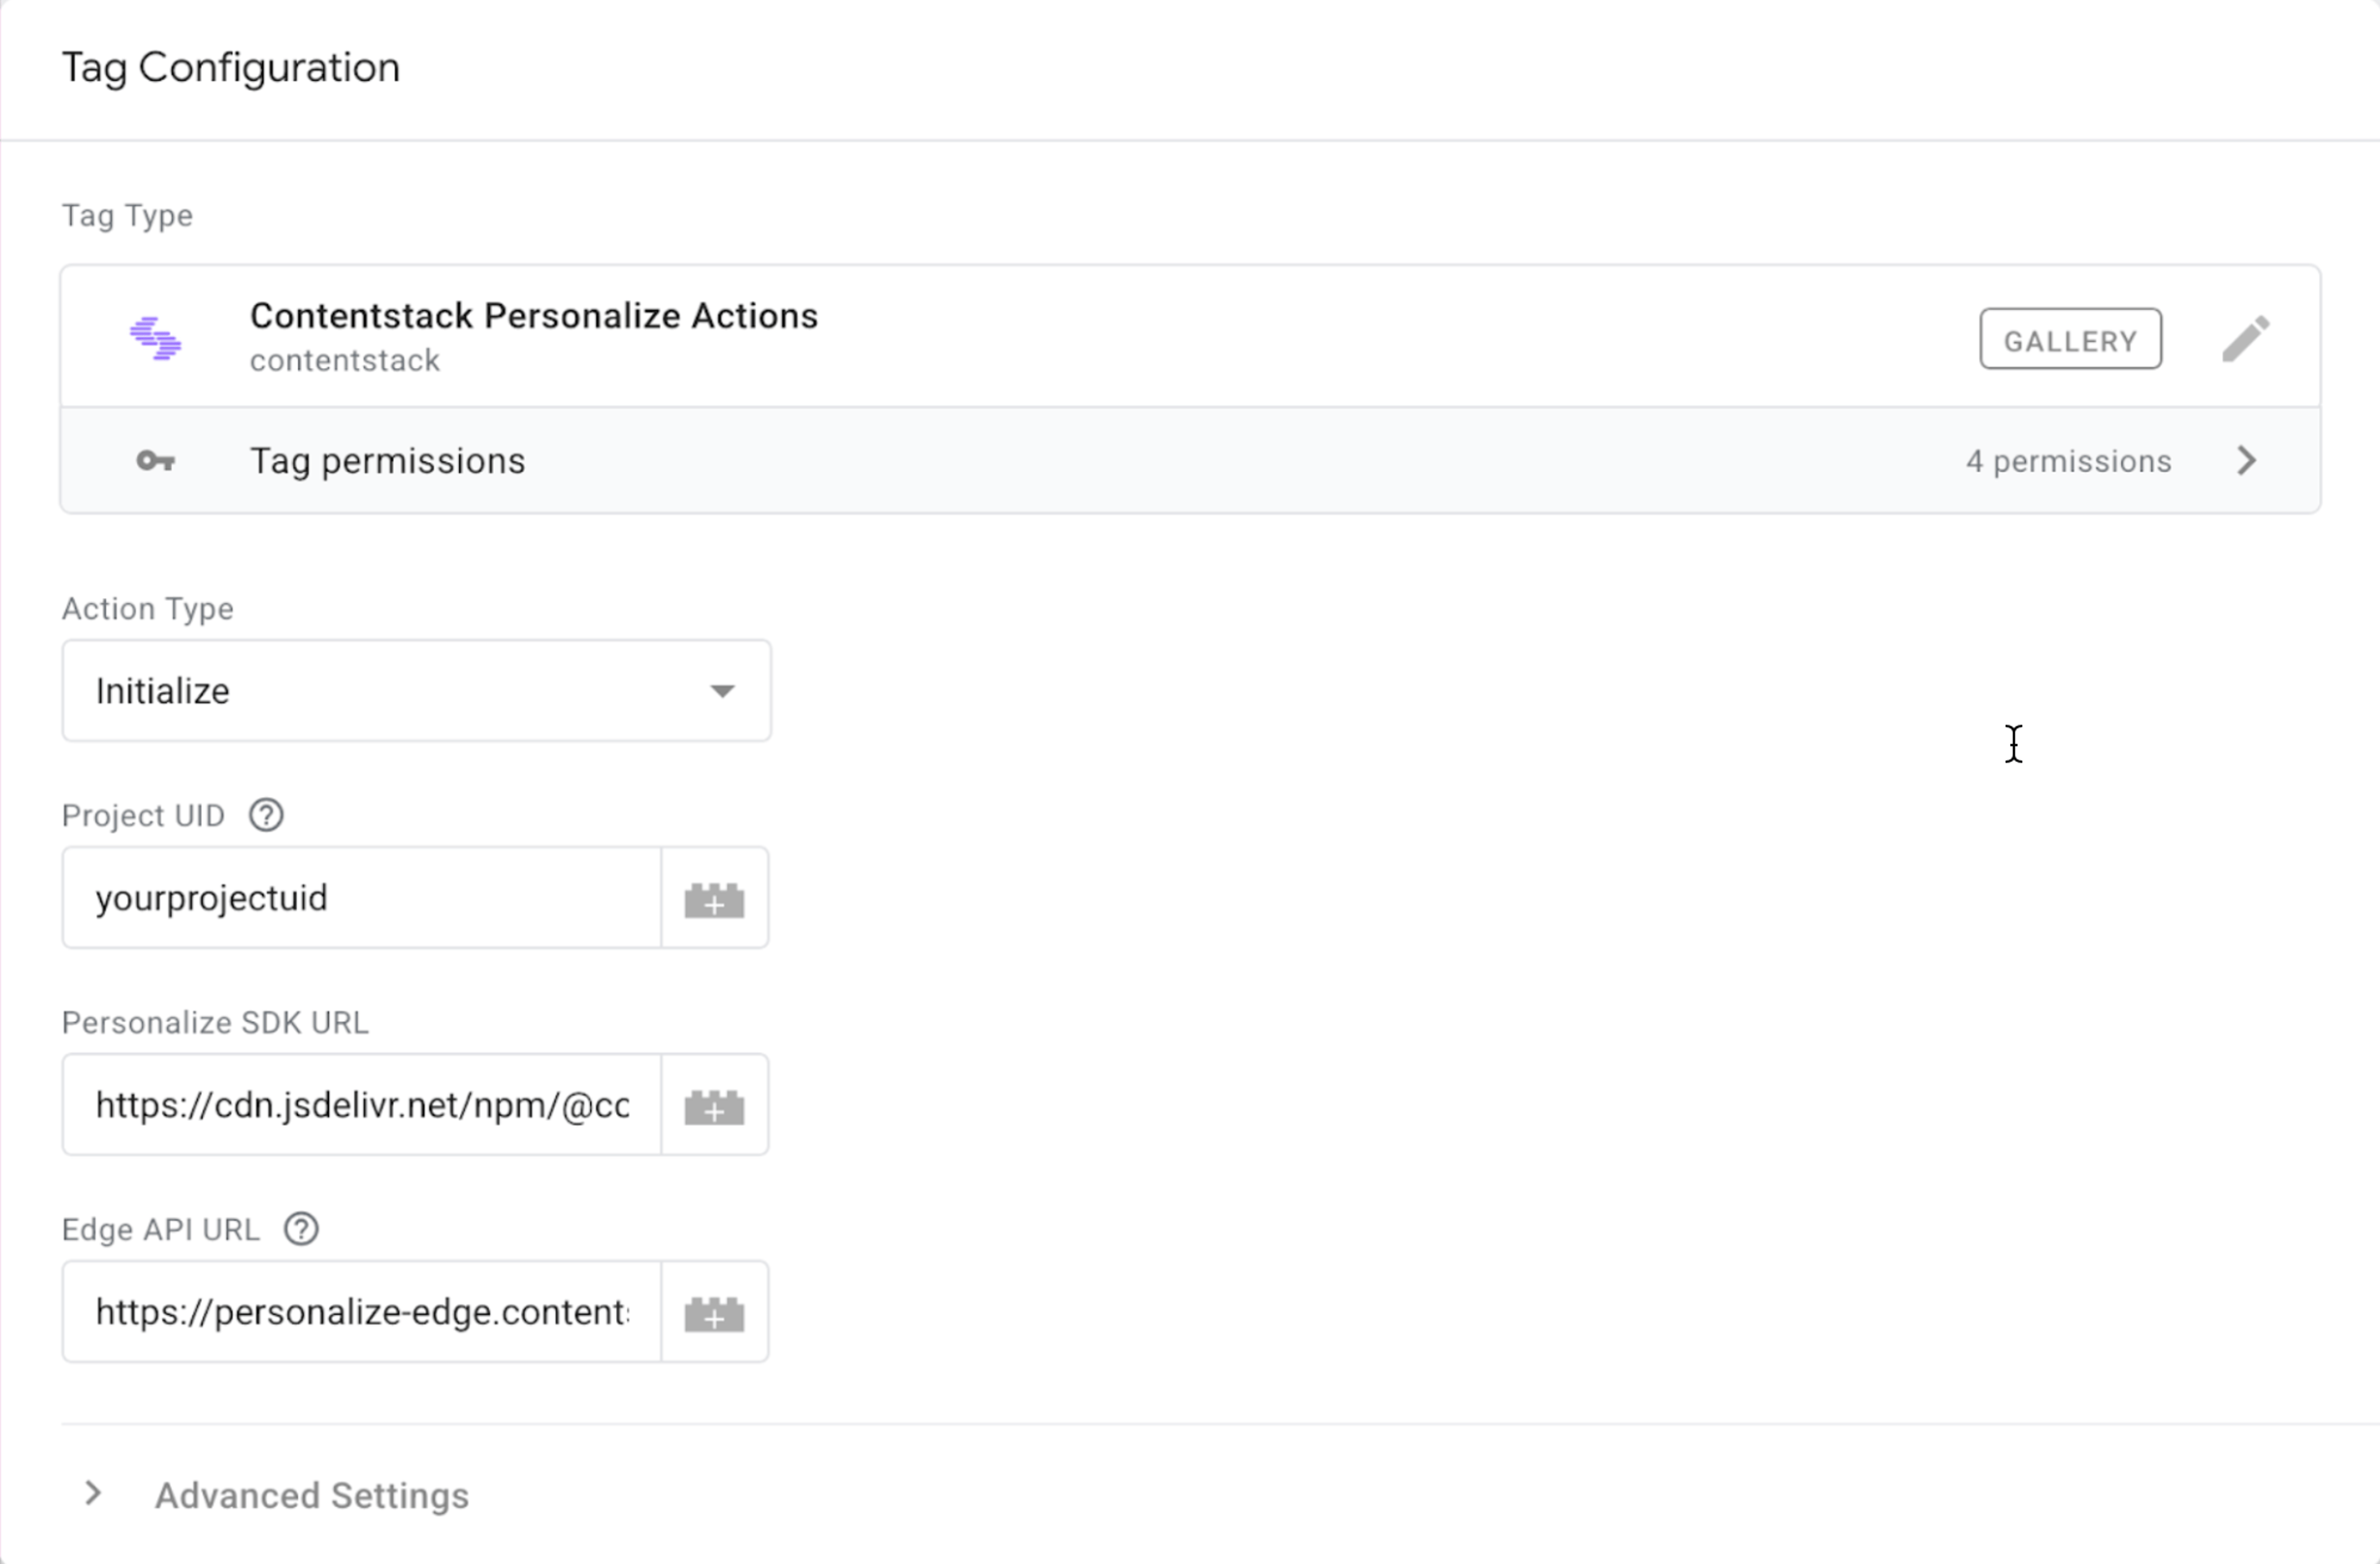This screenshot has height=1564, width=2380.
Task: Click into the Personalize SDK URL field
Action: point(361,1105)
